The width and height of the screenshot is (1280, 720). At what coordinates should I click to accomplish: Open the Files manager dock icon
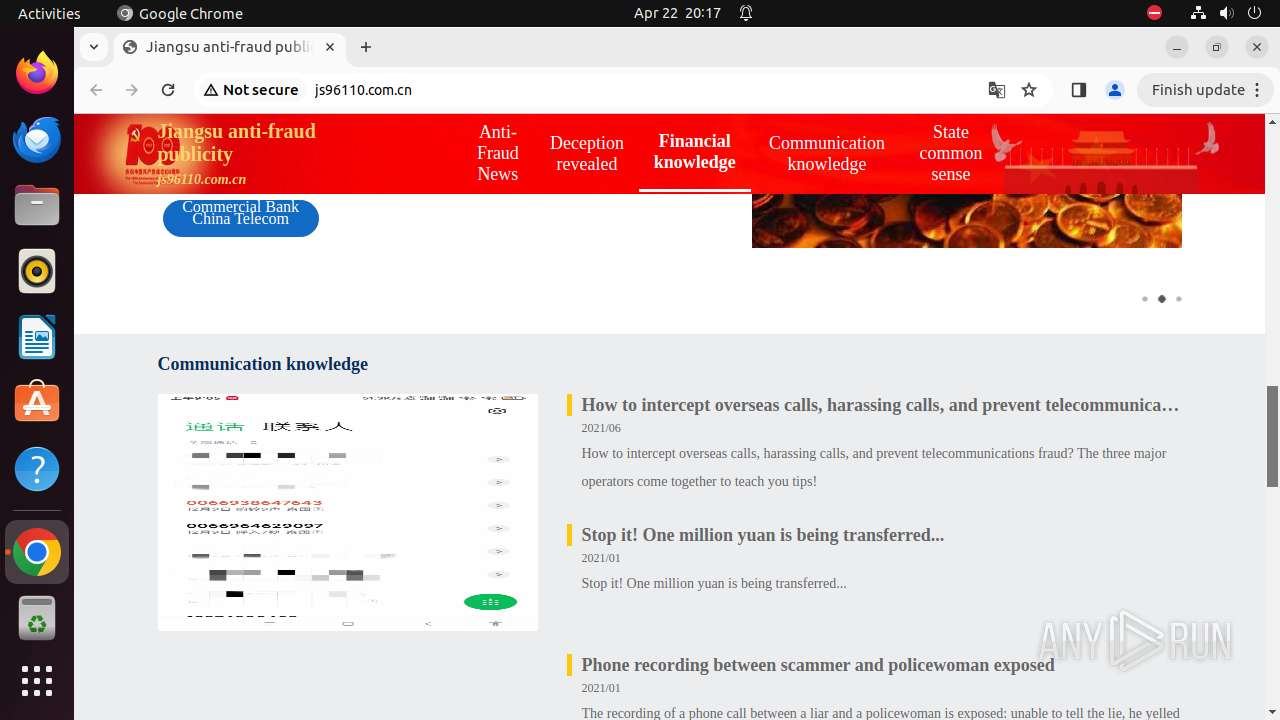pyautogui.click(x=37, y=205)
